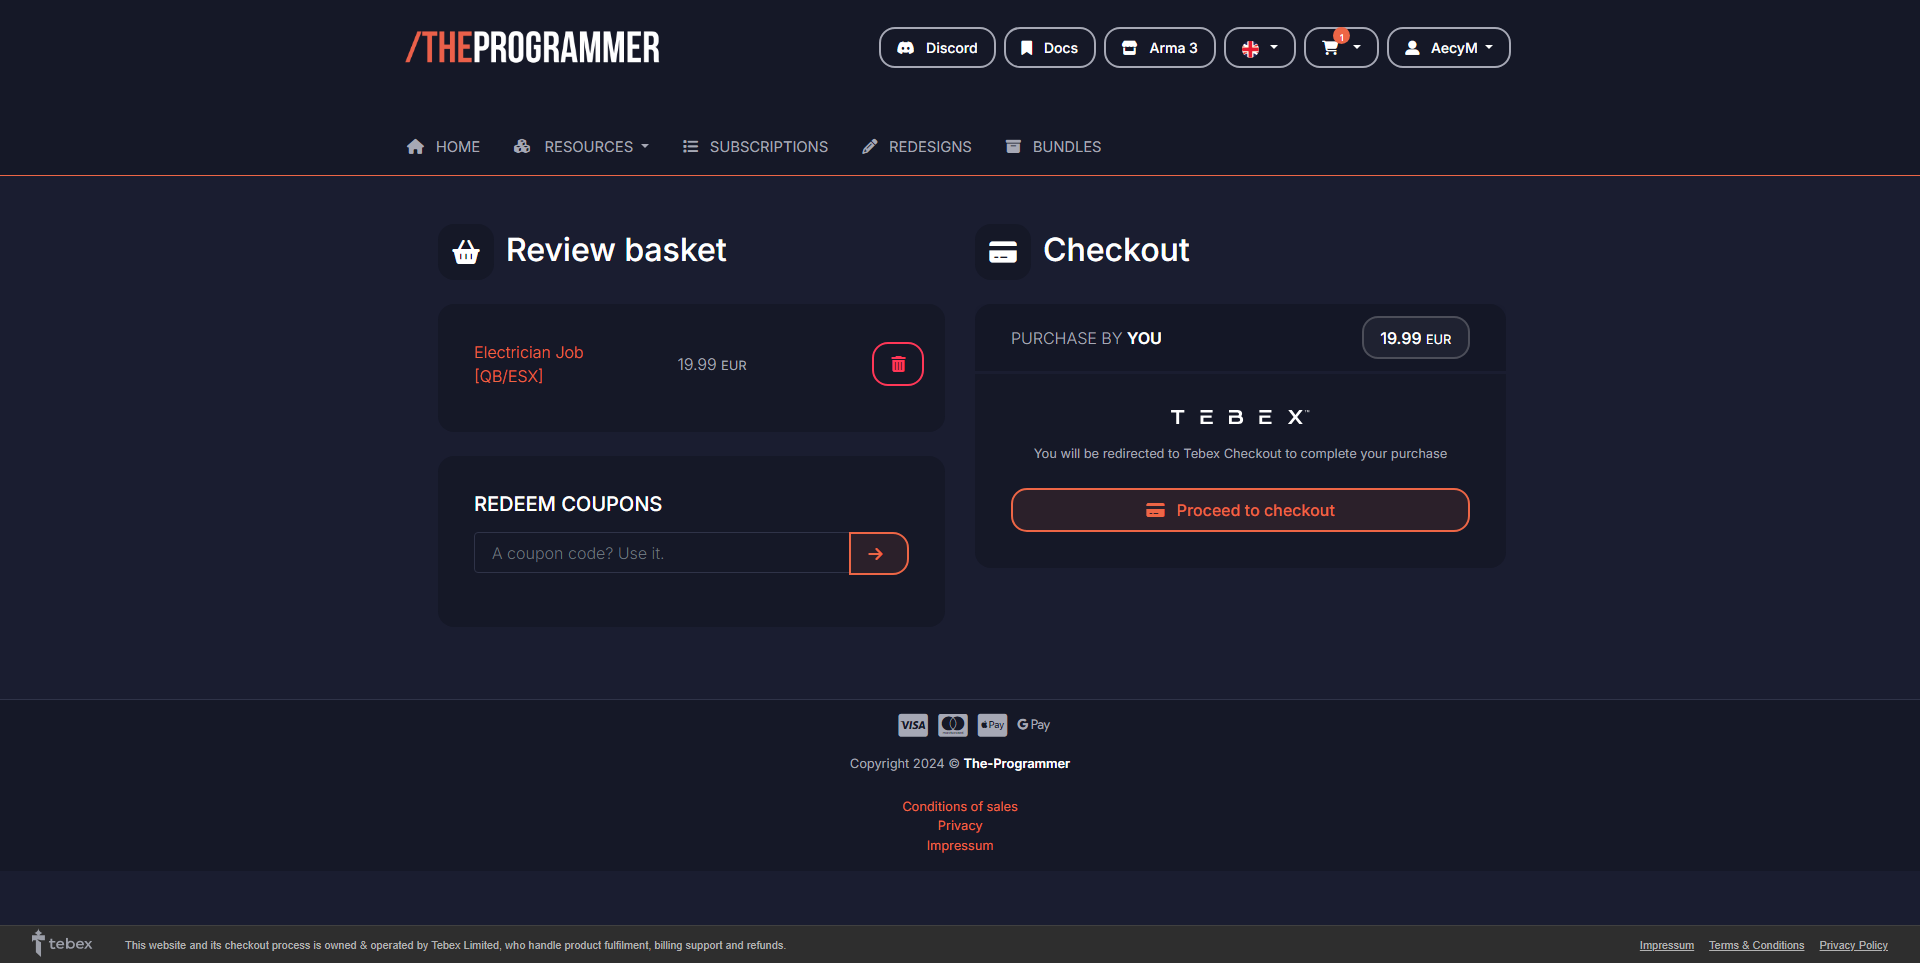Click the Checkout credit card icon
The image size is (1920, 963).
[x=1003, y=252]
